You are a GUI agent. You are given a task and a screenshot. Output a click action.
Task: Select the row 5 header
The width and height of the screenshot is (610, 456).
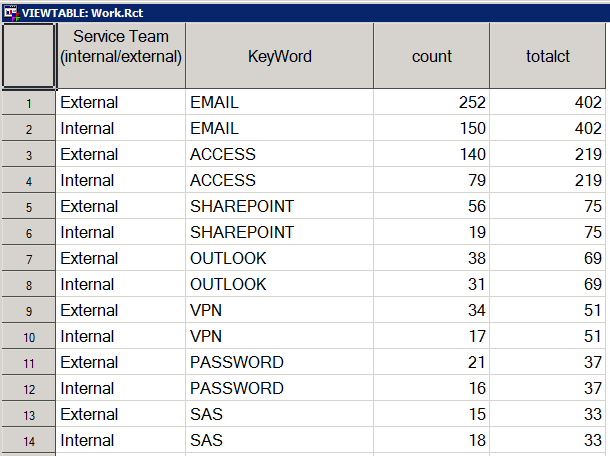pos(28,207)
